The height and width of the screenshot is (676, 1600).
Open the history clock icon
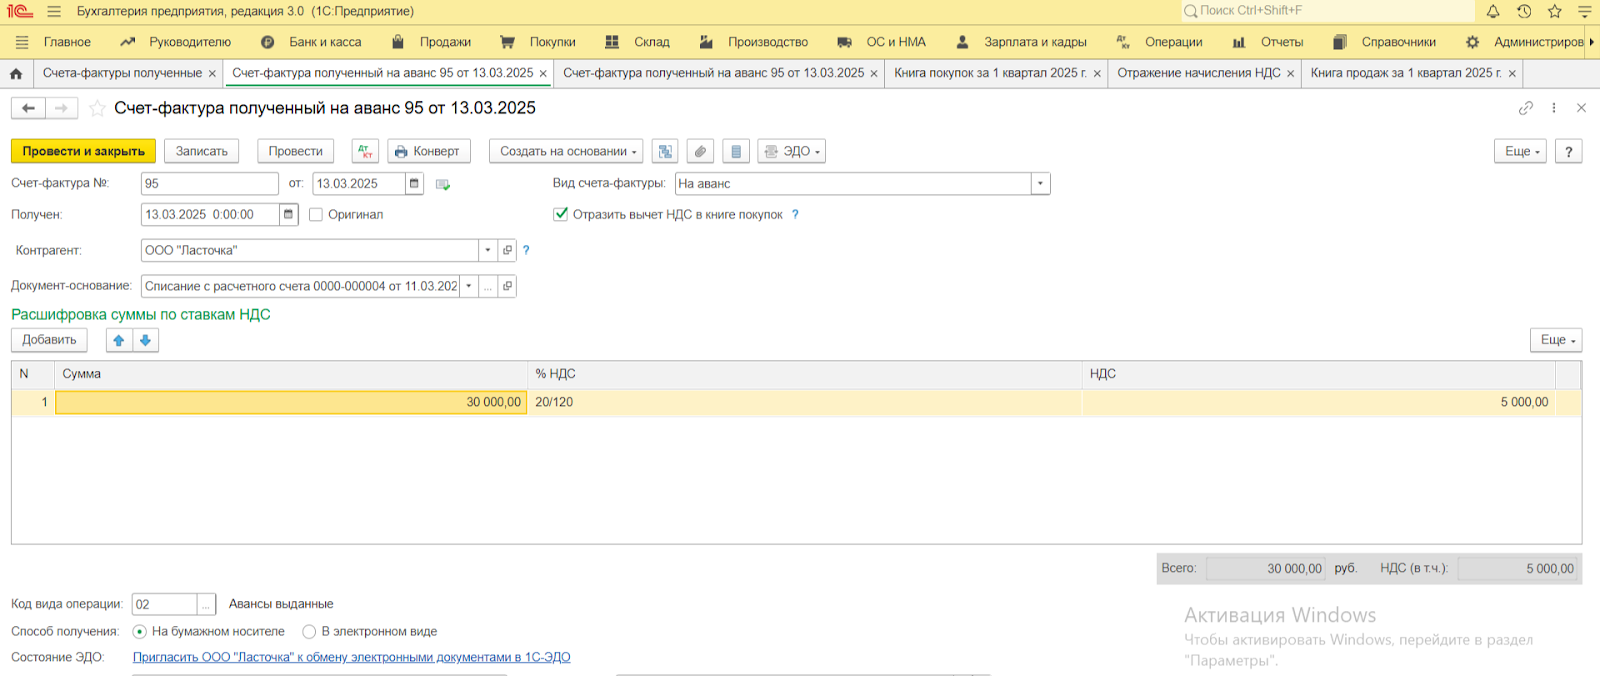point(1523,12)
